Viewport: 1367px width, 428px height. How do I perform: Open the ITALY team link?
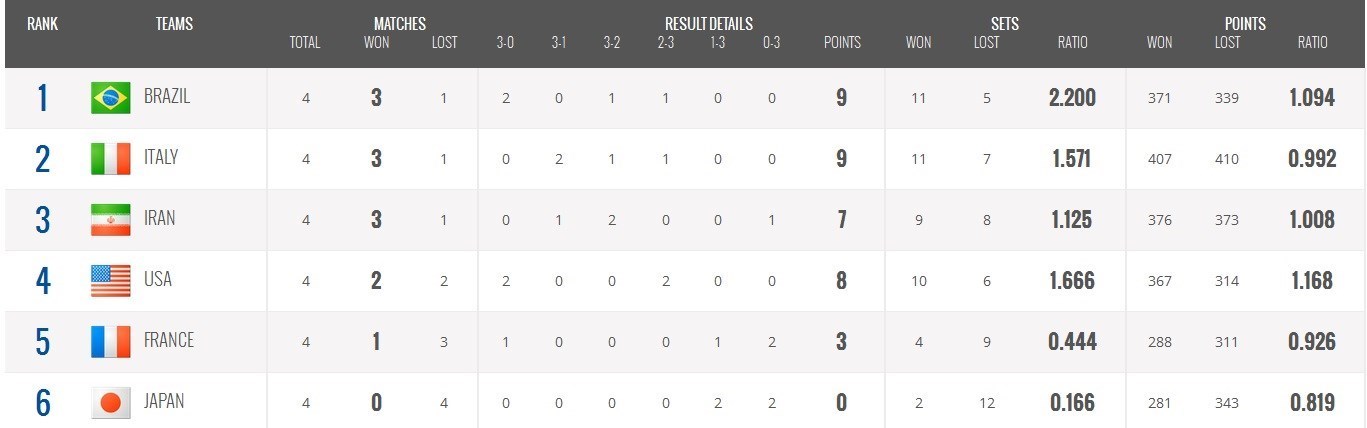161,157
